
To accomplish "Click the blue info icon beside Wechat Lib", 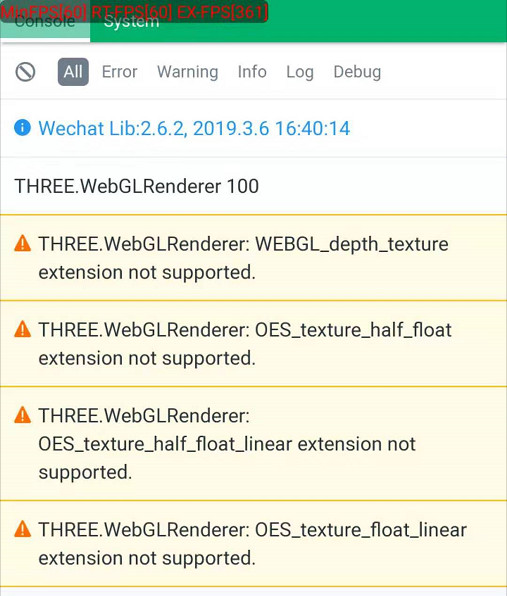I will (22, 127).
